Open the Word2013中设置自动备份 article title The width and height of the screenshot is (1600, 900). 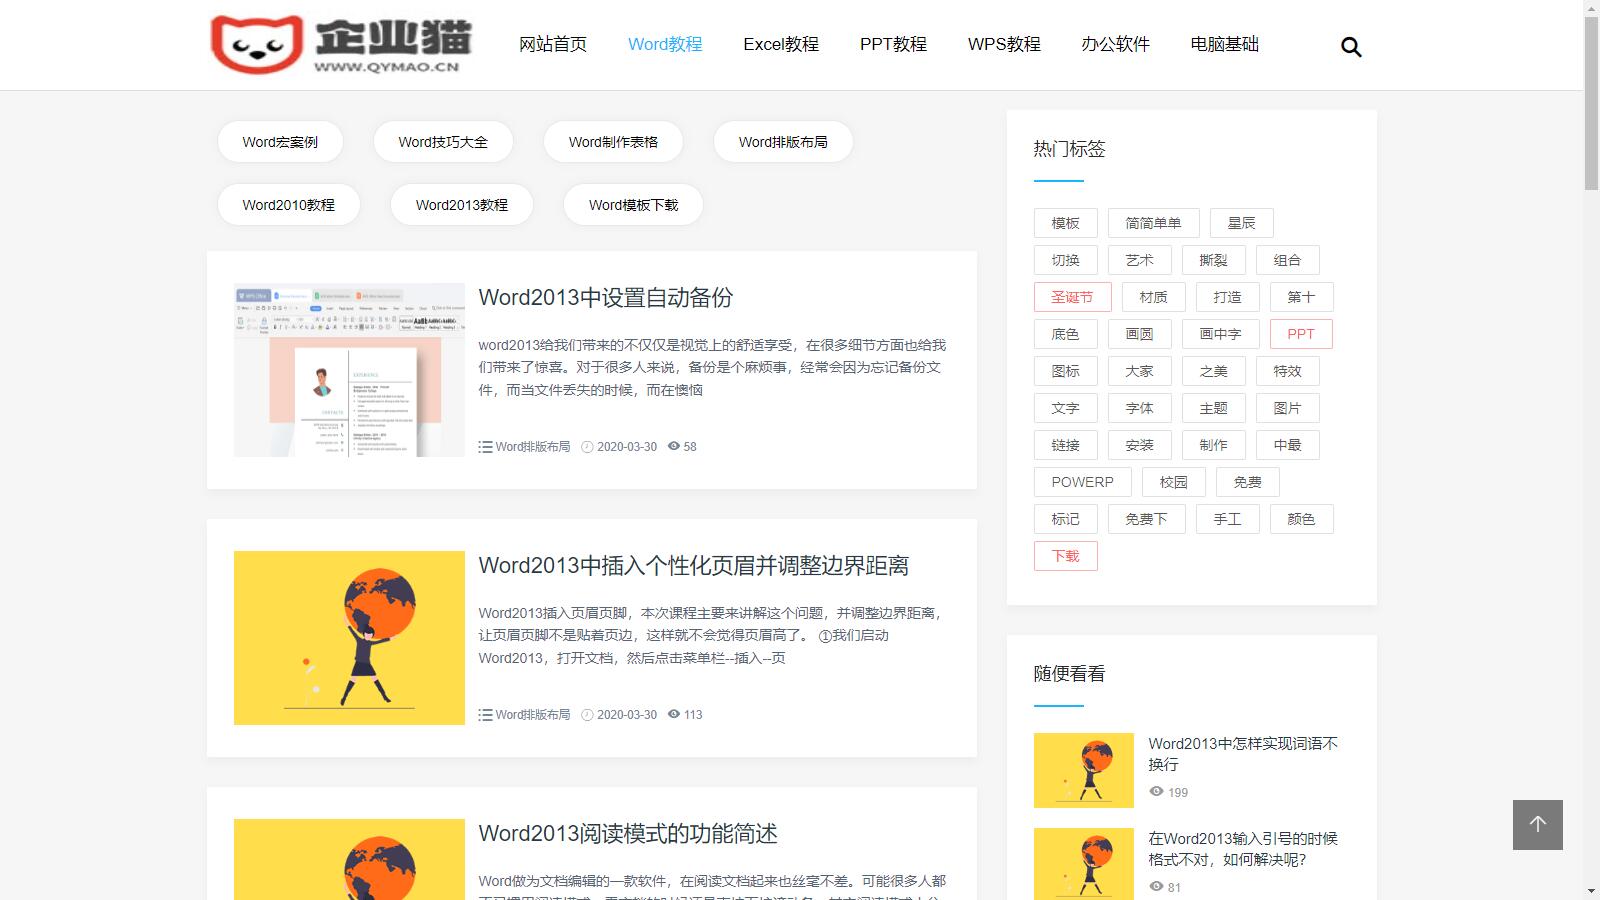(605, 297)
